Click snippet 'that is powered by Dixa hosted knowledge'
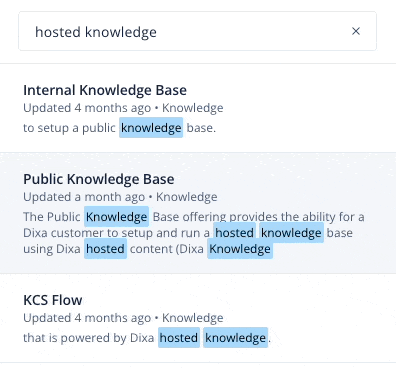Viewport: 396px width, 368px height. [x=147, y=338]
